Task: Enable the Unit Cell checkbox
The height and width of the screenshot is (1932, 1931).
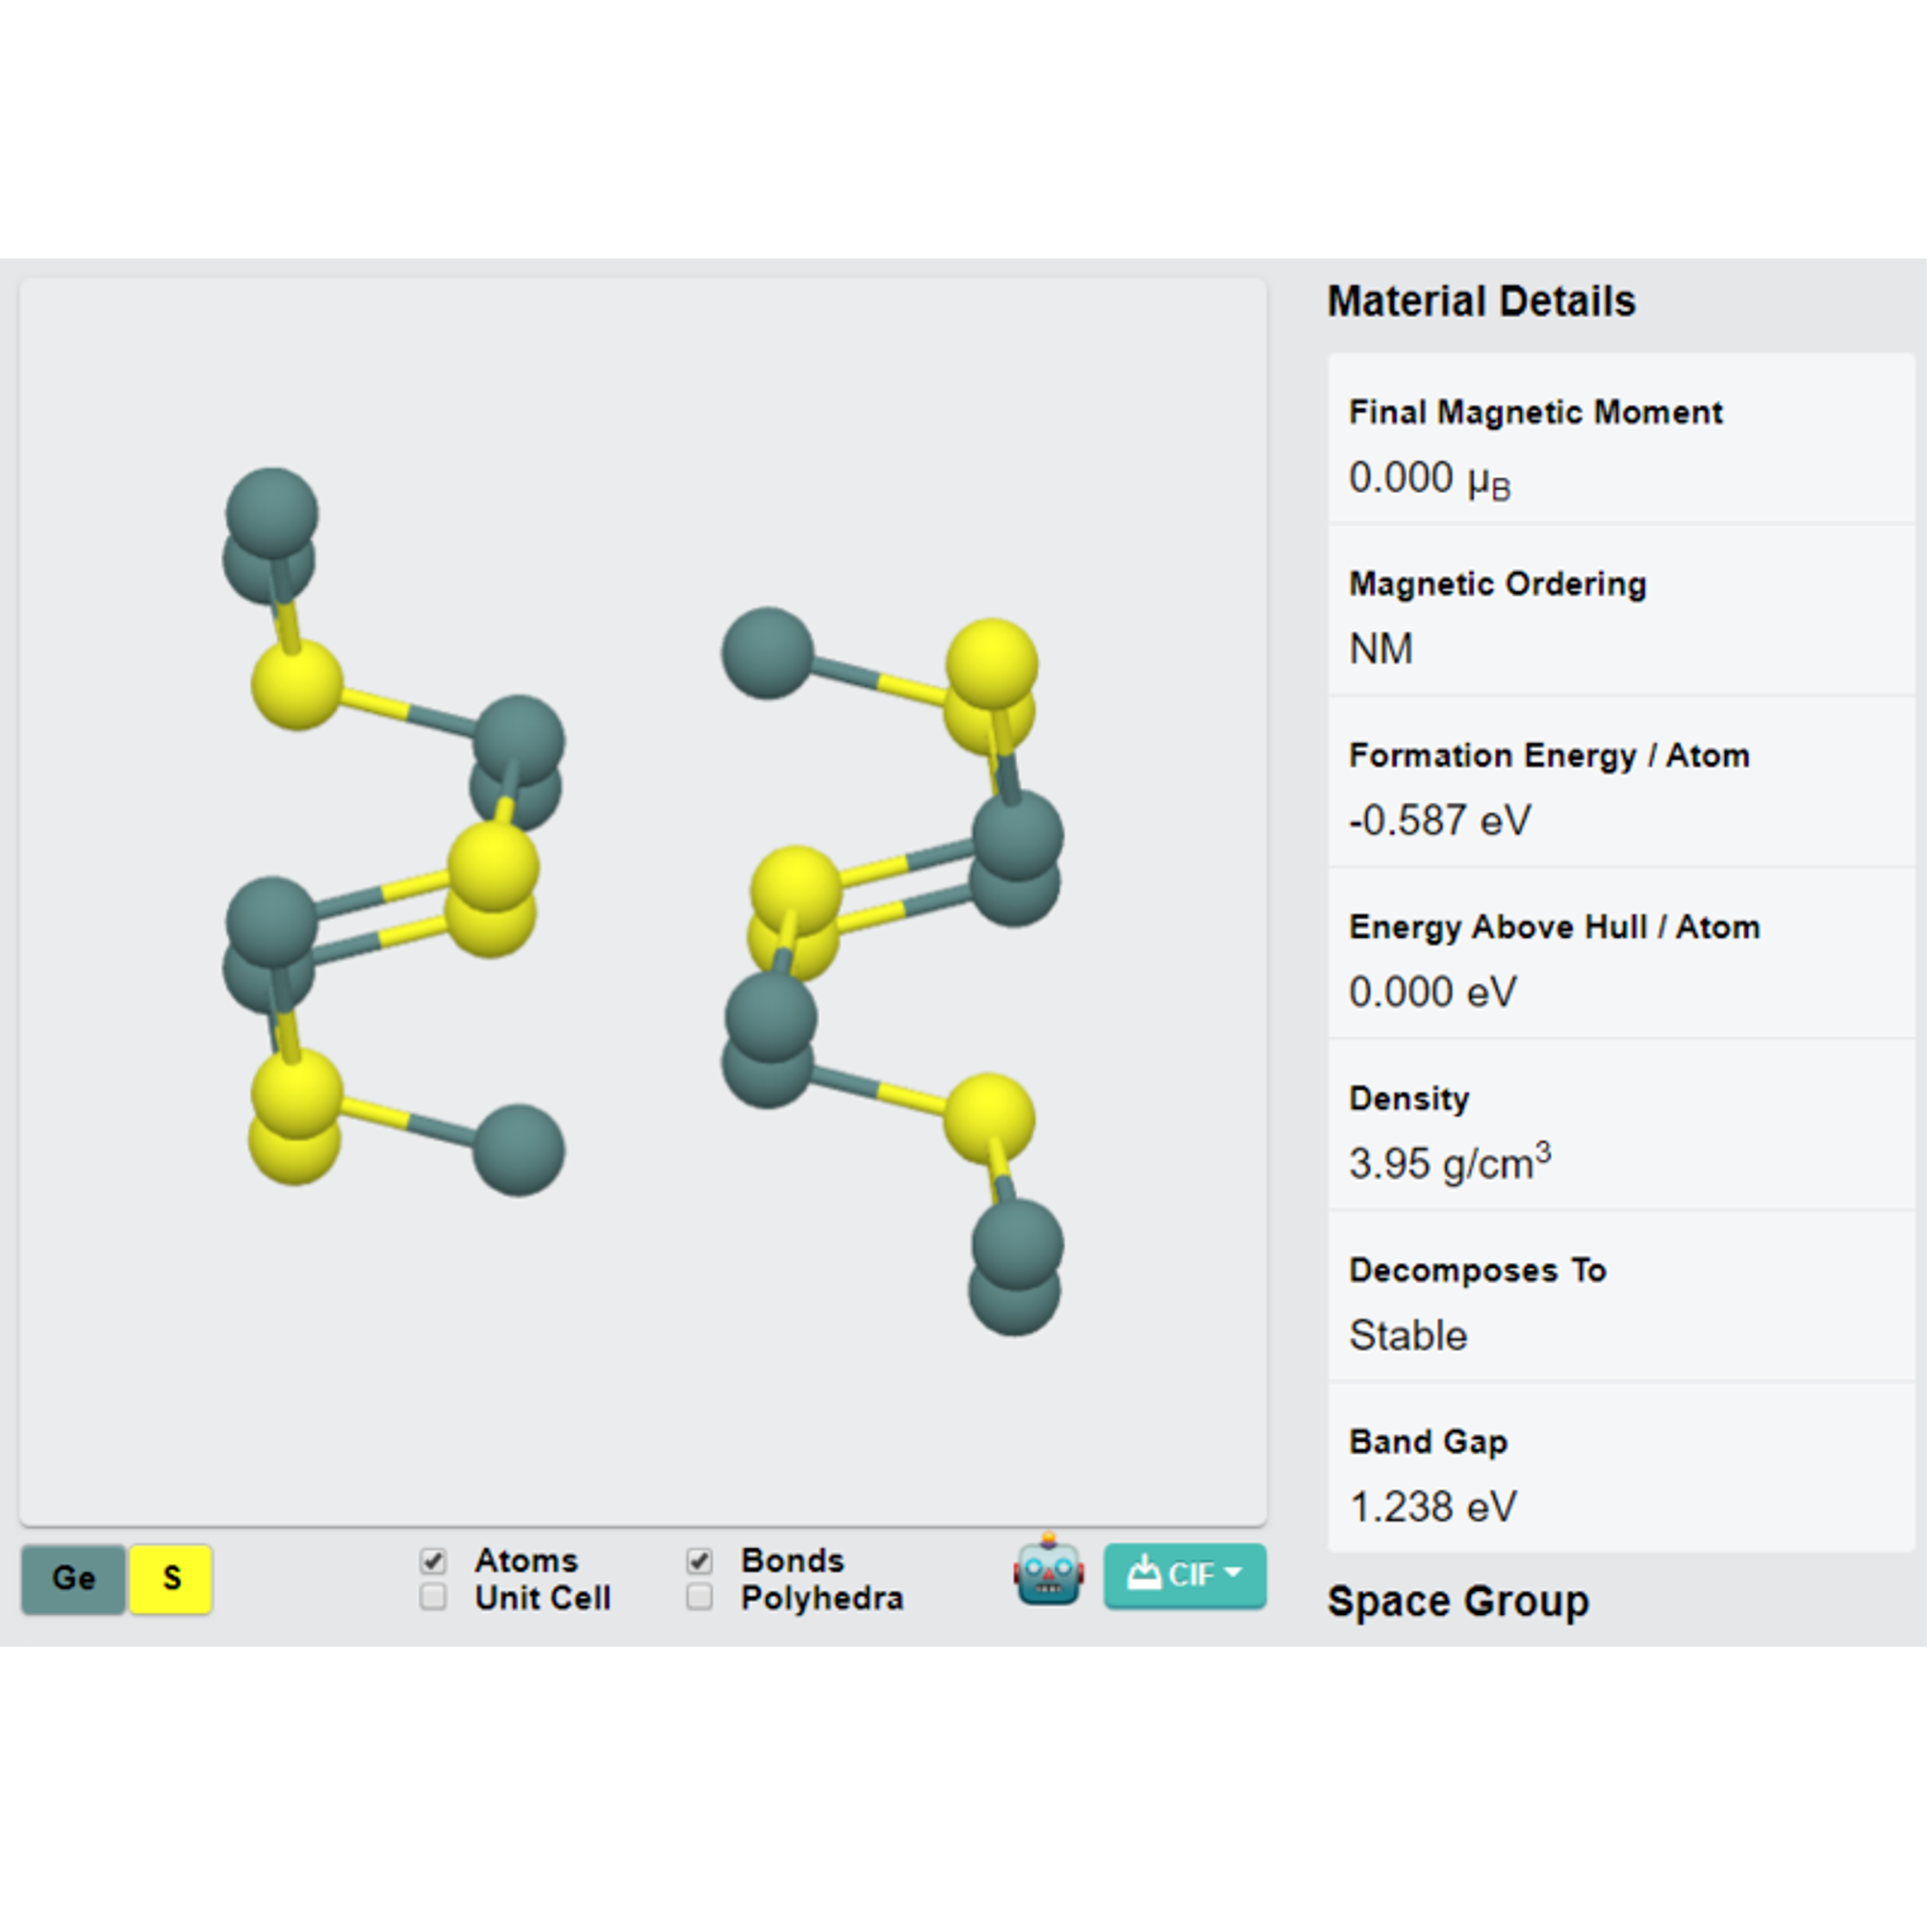Action: (433, 1597)
